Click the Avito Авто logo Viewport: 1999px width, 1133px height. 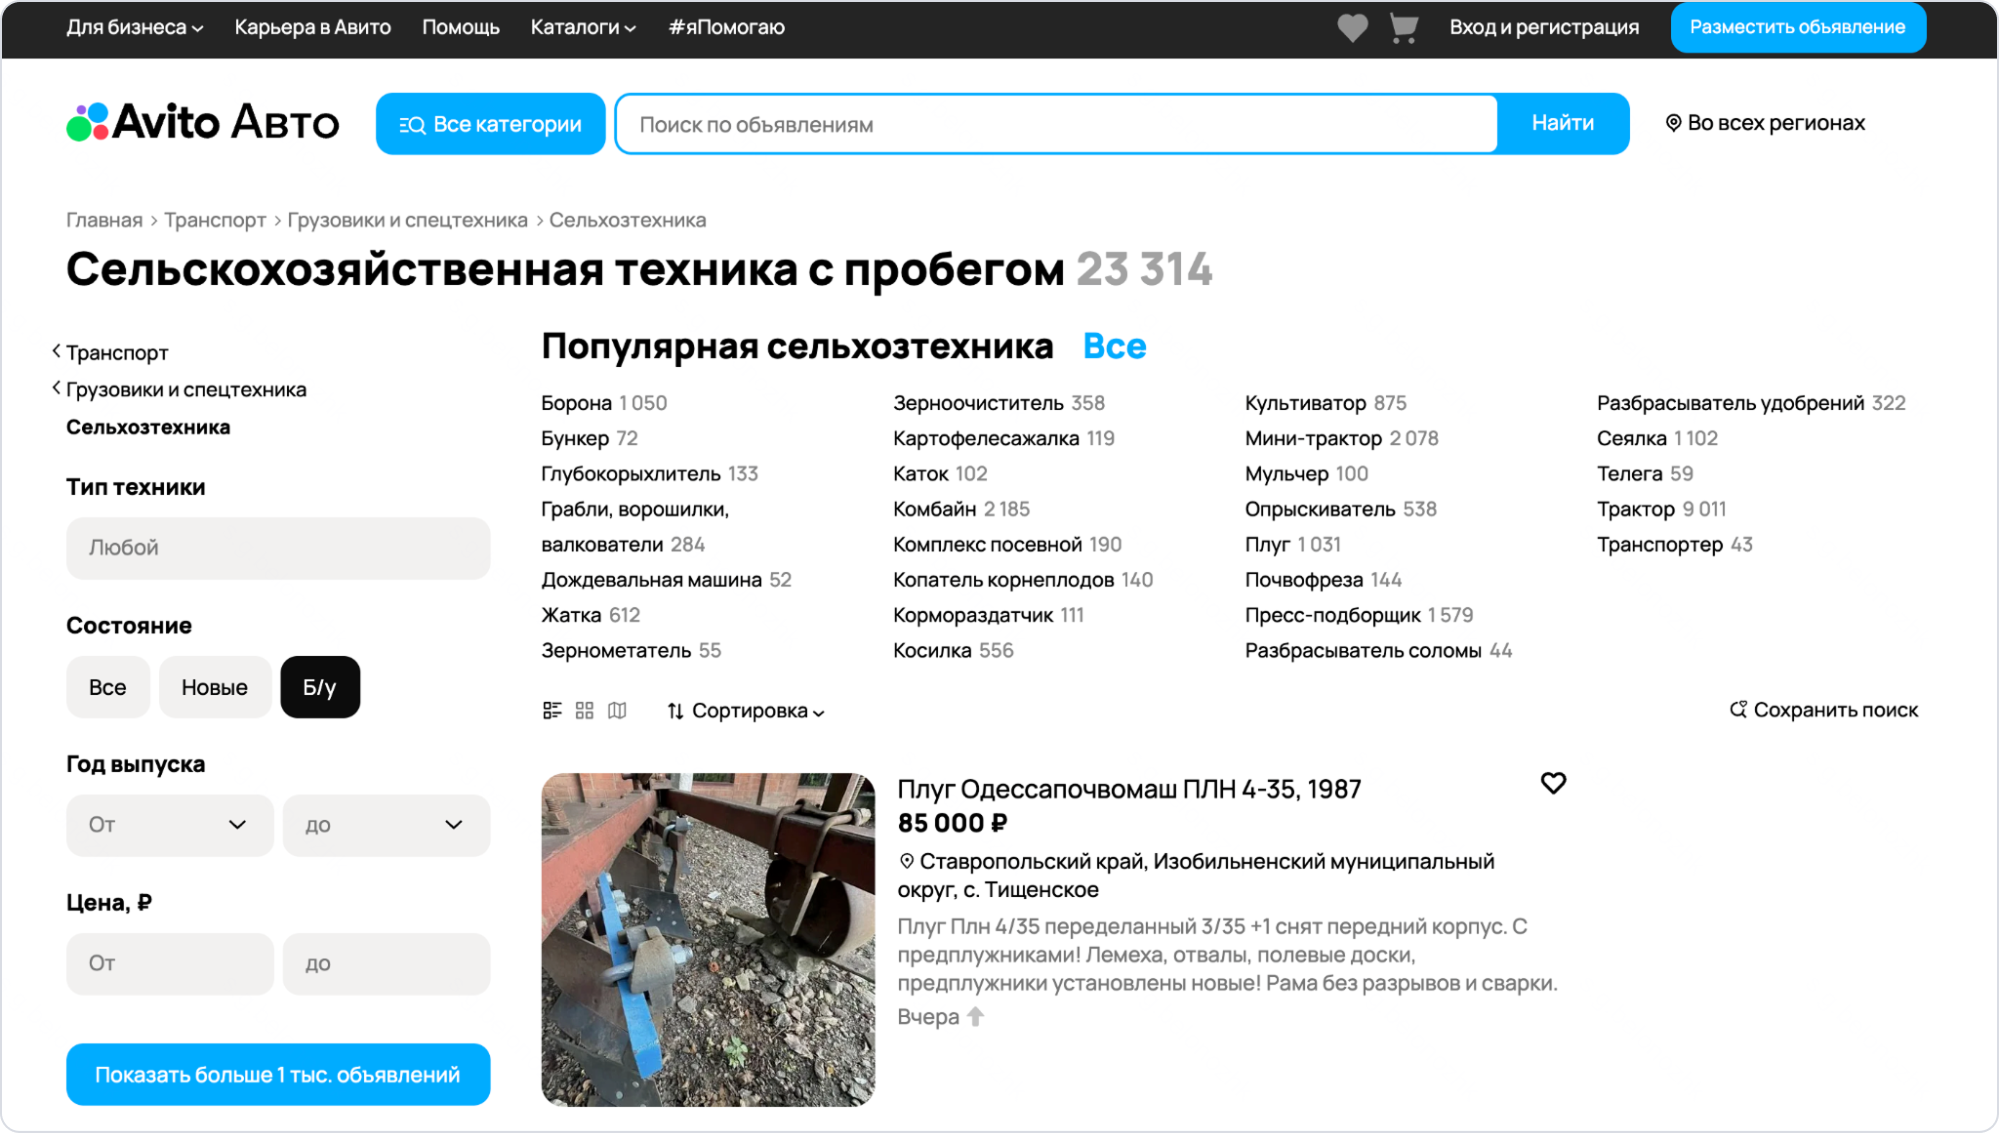203,123
